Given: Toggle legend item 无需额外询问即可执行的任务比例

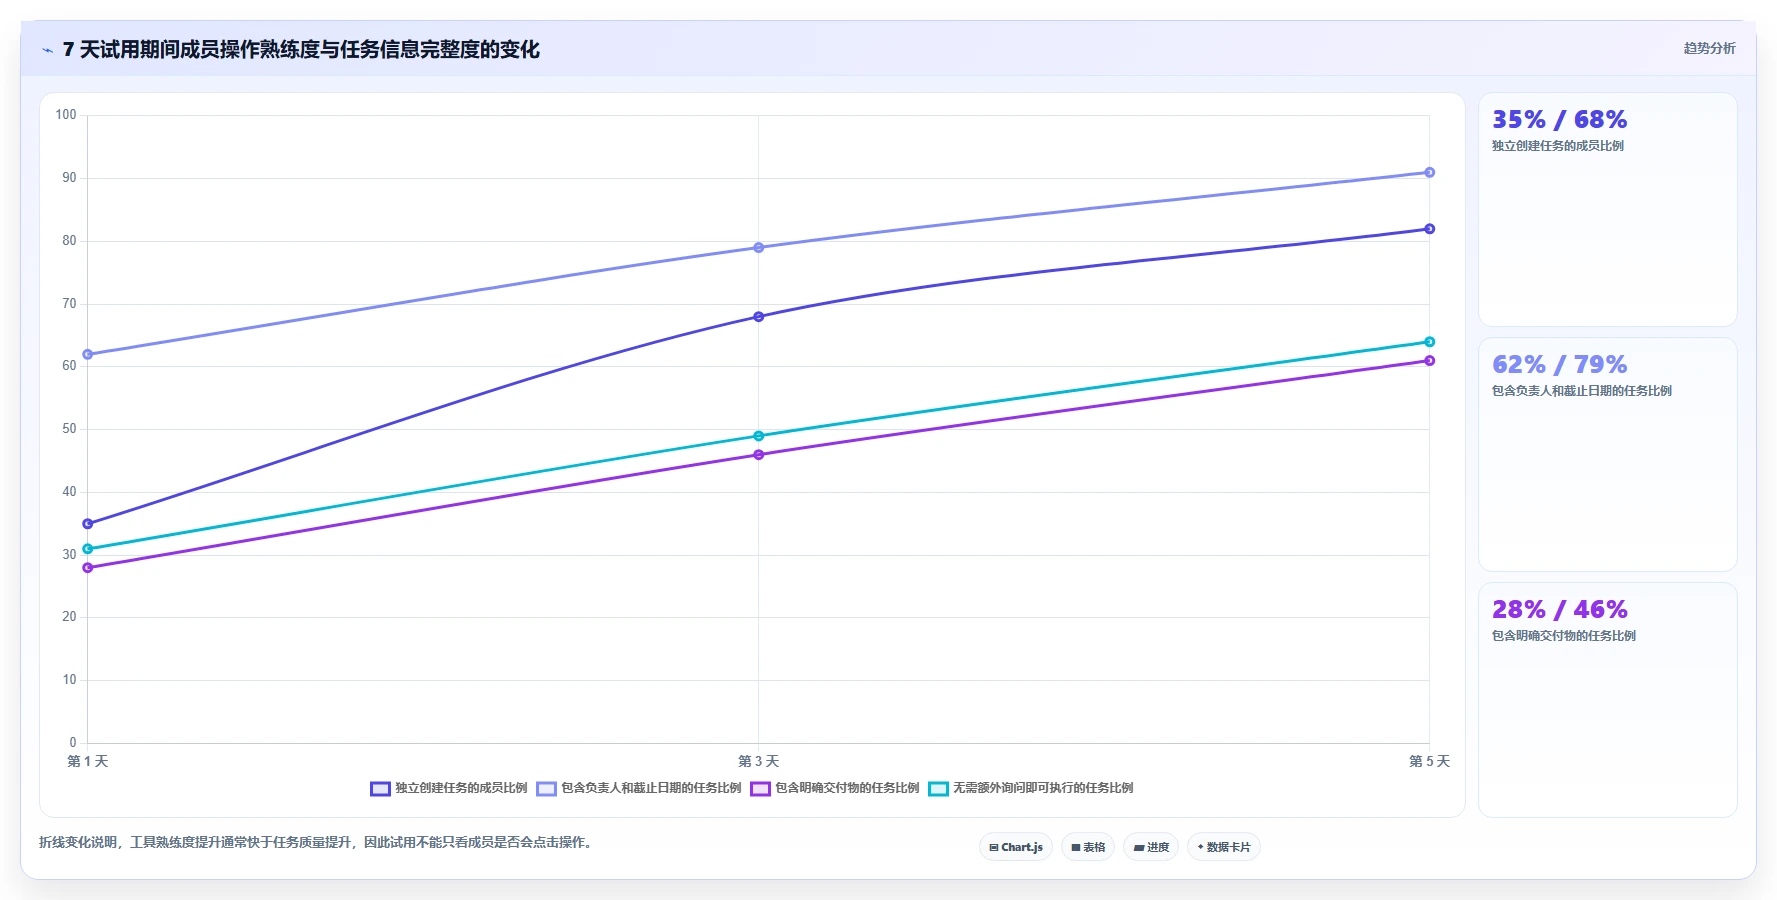Looking at the screenshot, I should point(1031,788).
